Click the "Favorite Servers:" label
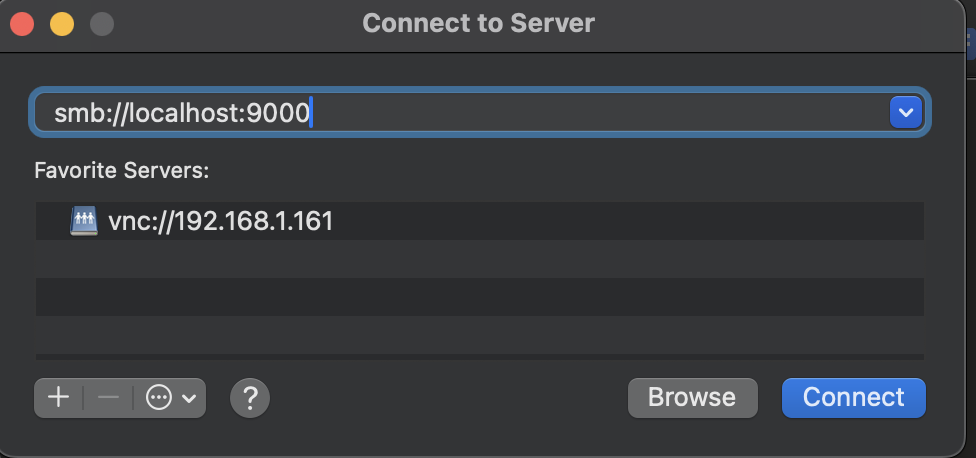Screen dimensions: 976x458 [121, 170]
